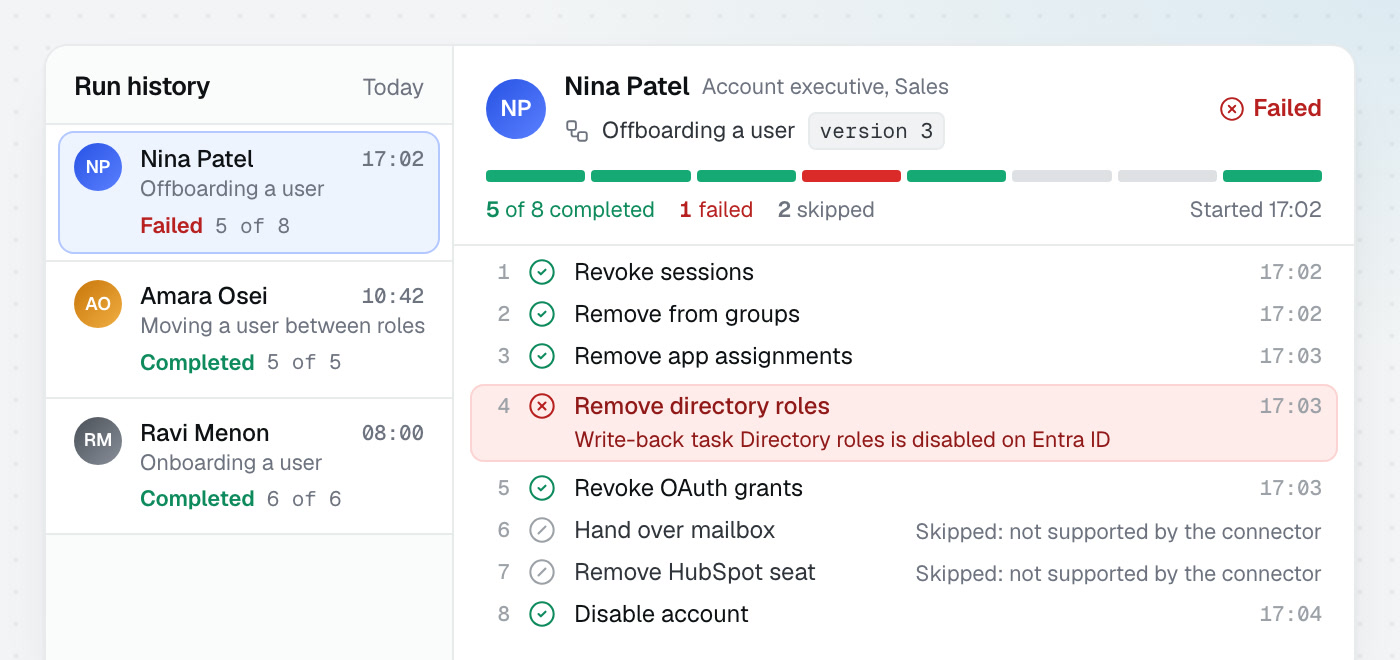Click the skipped icon beside Remove HubSpot seat

tap(541, 572)
